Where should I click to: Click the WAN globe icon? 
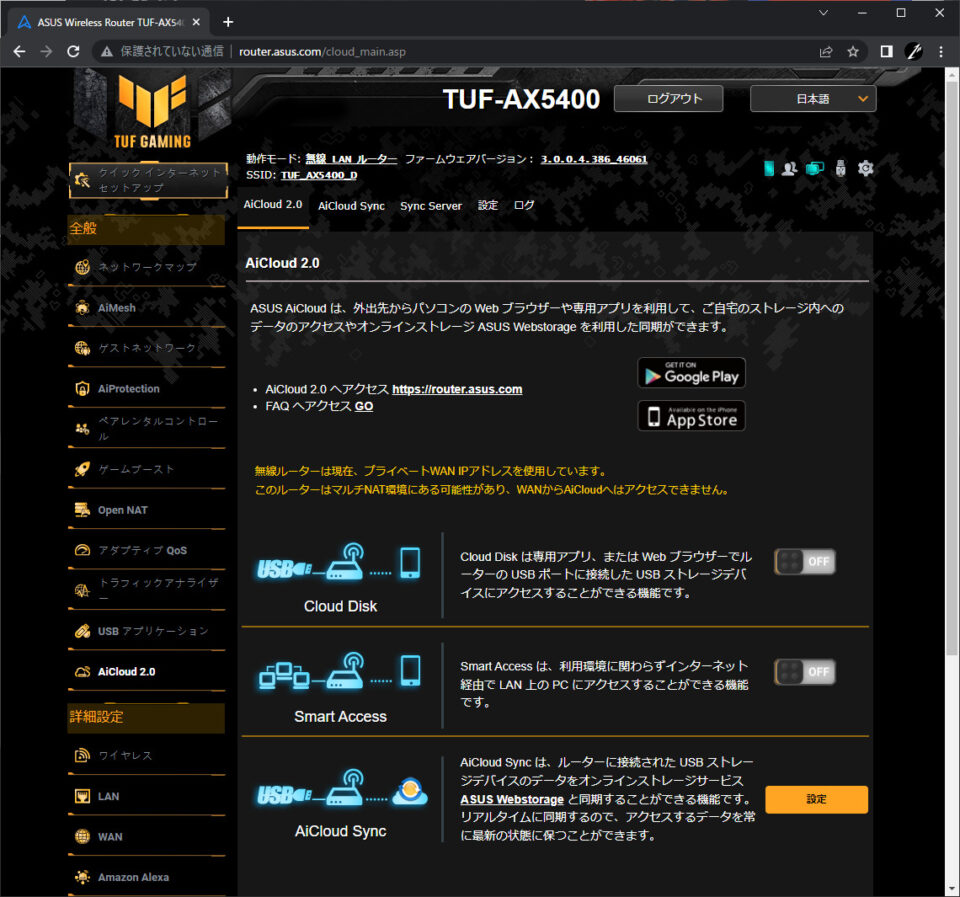(x=82, y=836)
